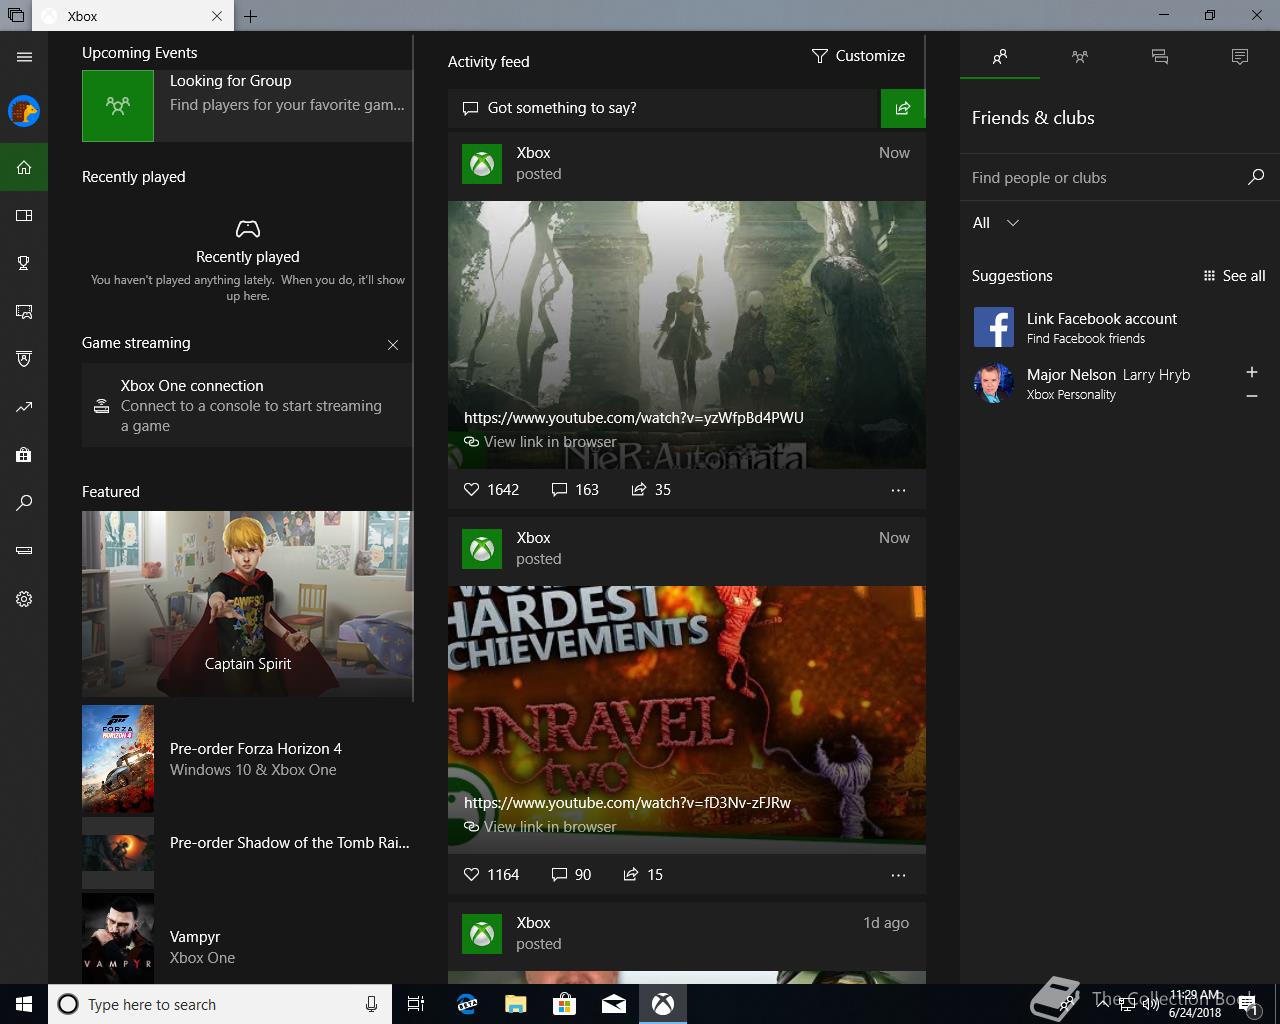Open Settings gear in sidebar
The height and width of the screenshot is (1024, 1280).
tap(24, 599)
